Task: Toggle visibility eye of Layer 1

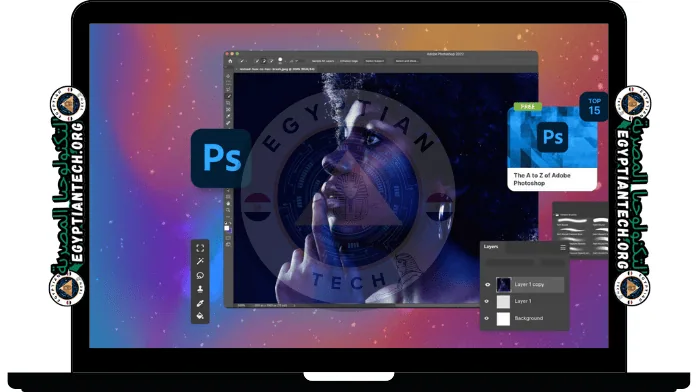Action: (x=487, y=301)
